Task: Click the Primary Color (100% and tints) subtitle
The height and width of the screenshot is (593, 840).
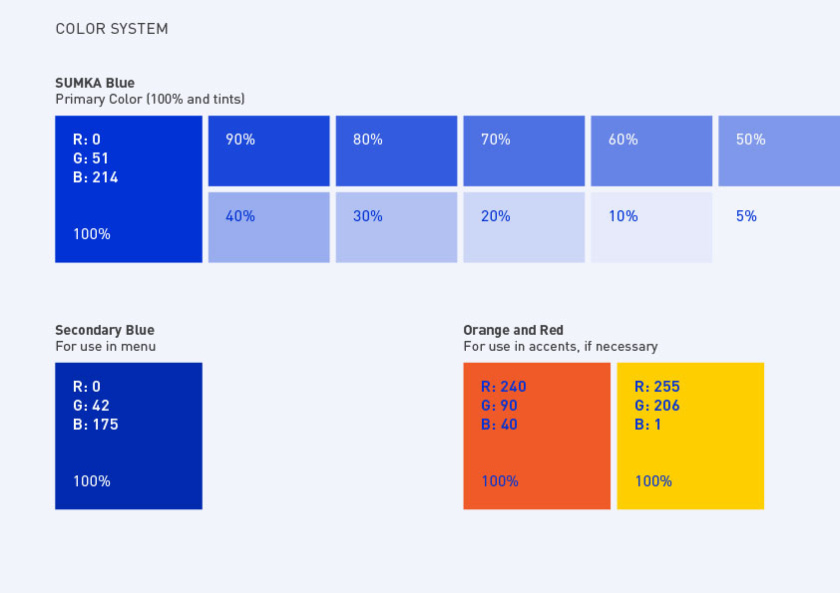Action: [x=150, y=99]
